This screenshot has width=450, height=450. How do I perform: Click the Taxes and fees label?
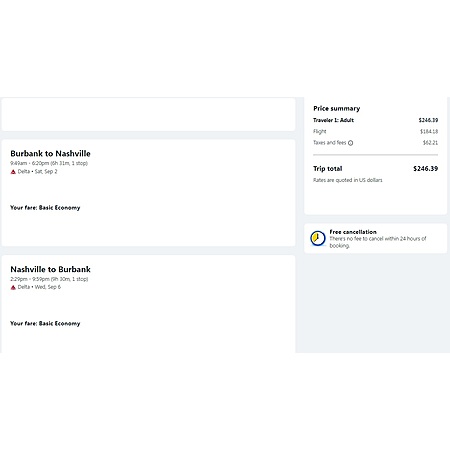[329, 143]
